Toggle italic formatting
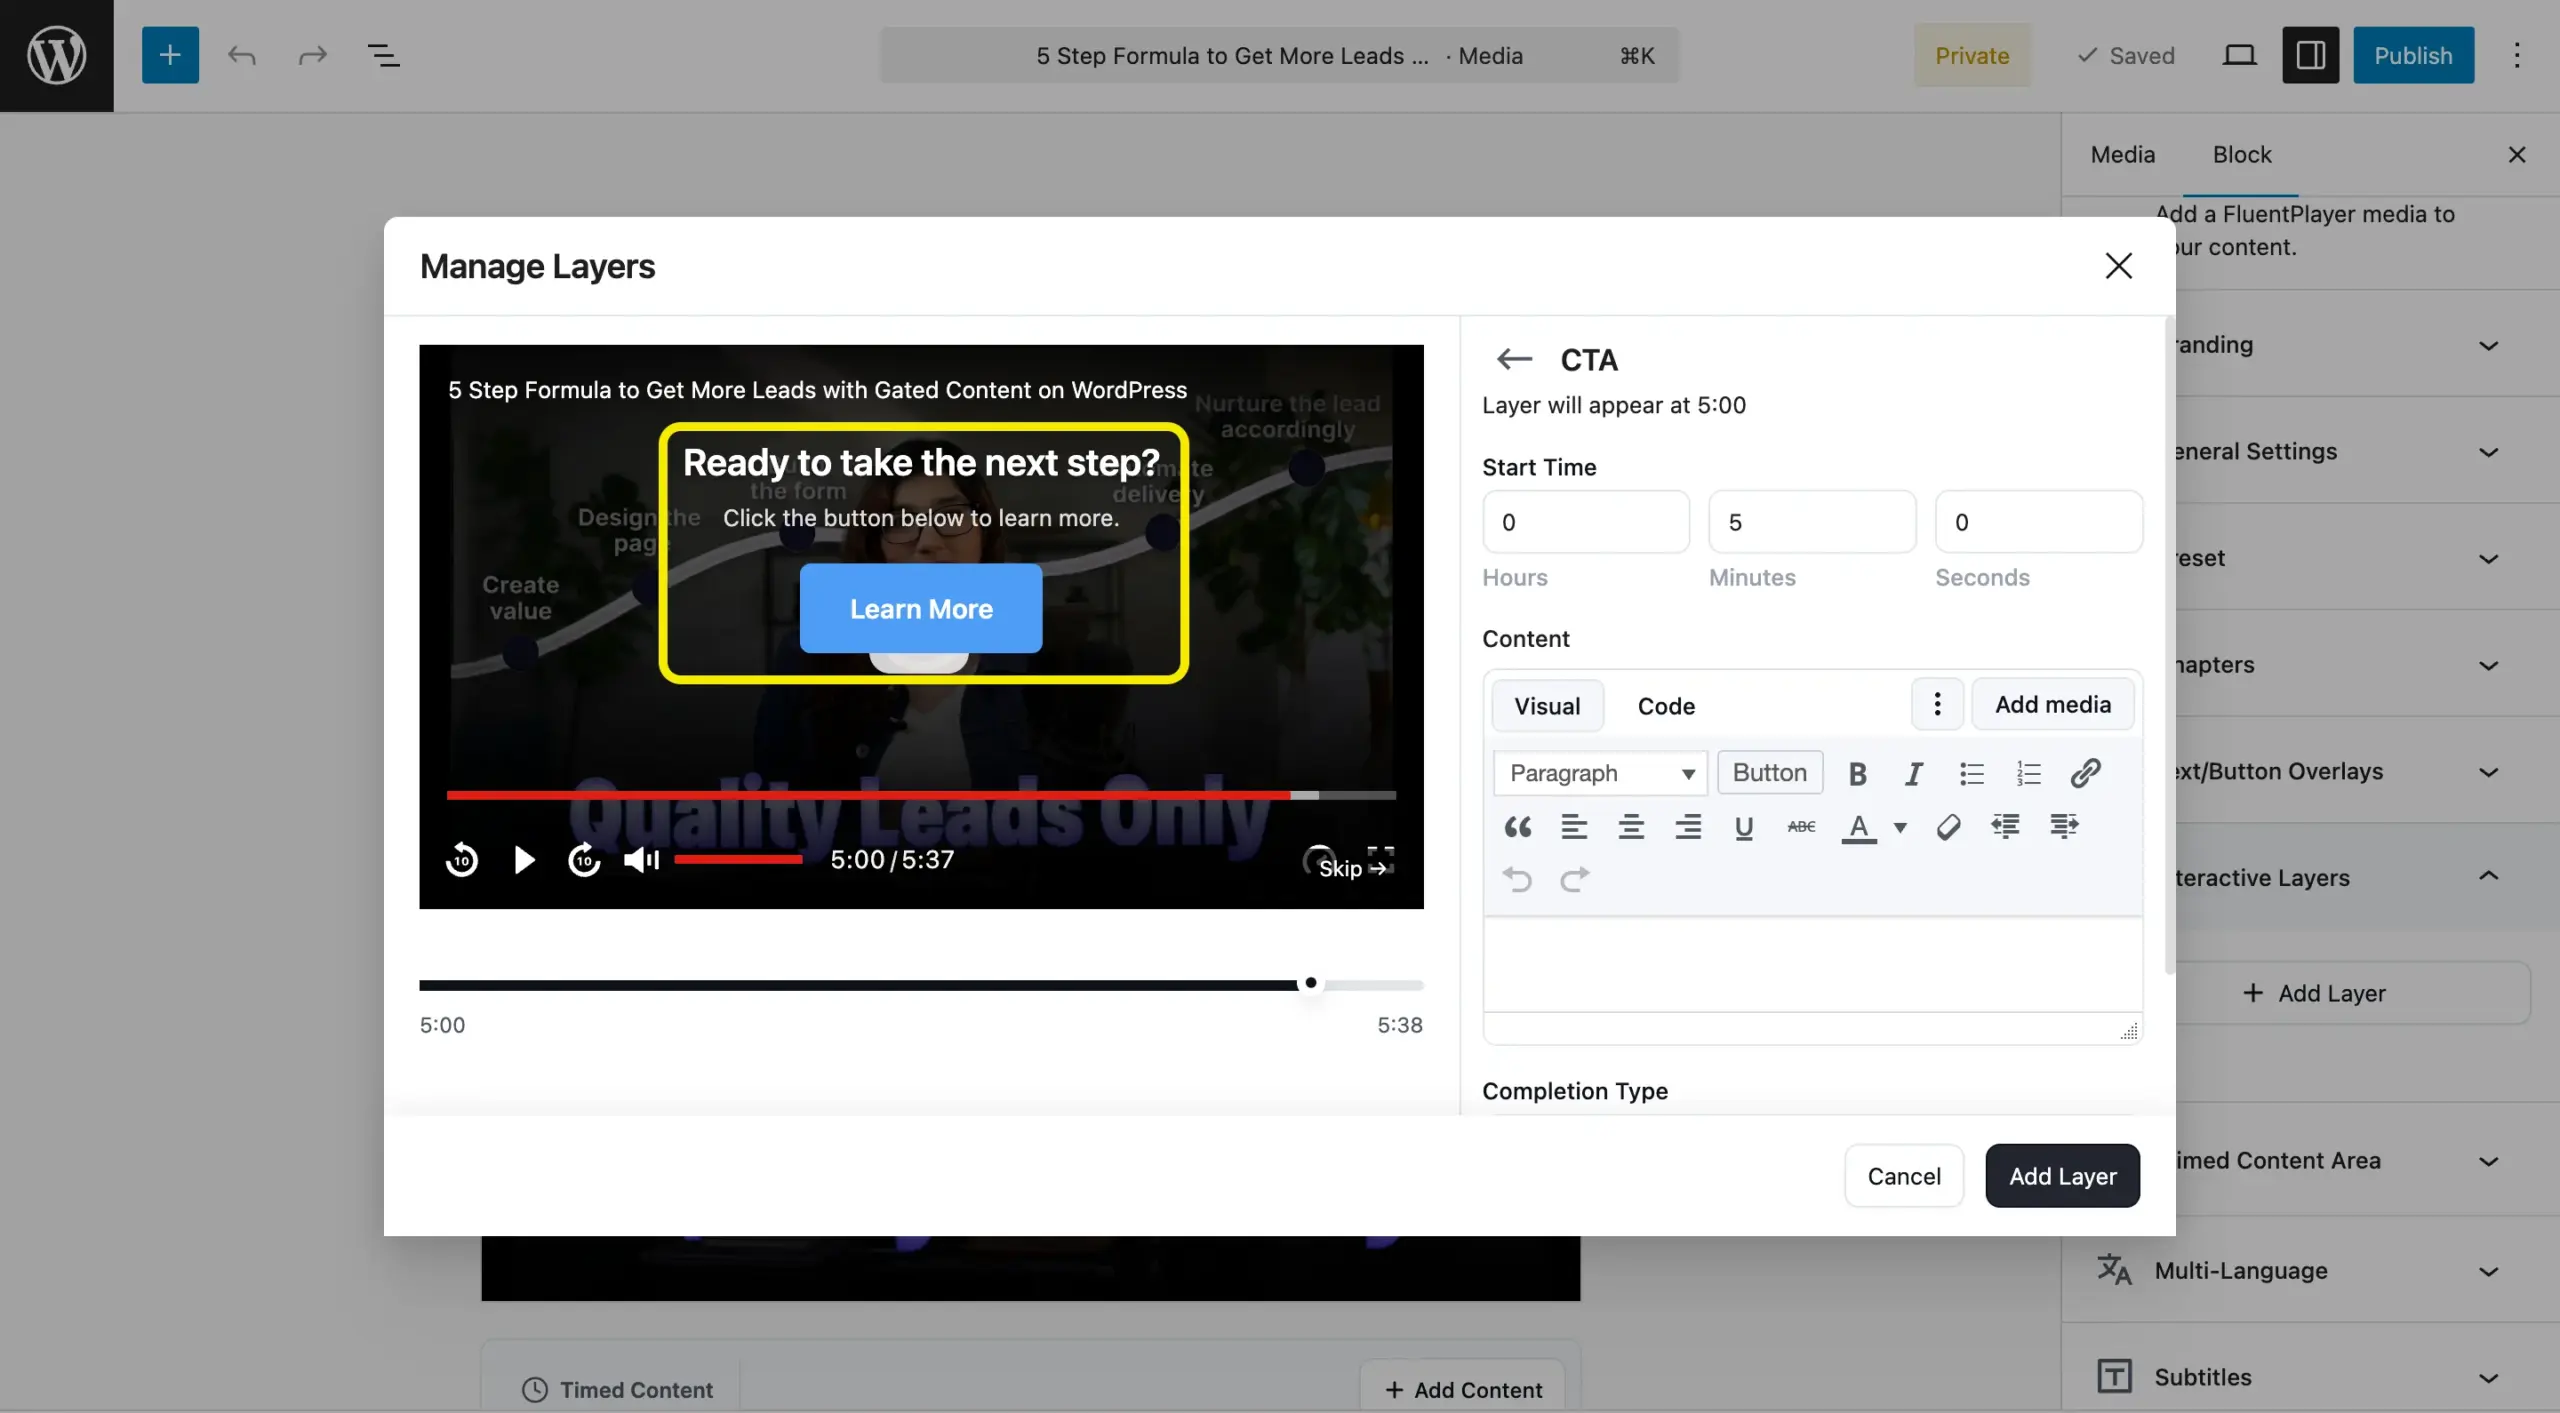 (x=1913, y=773)
